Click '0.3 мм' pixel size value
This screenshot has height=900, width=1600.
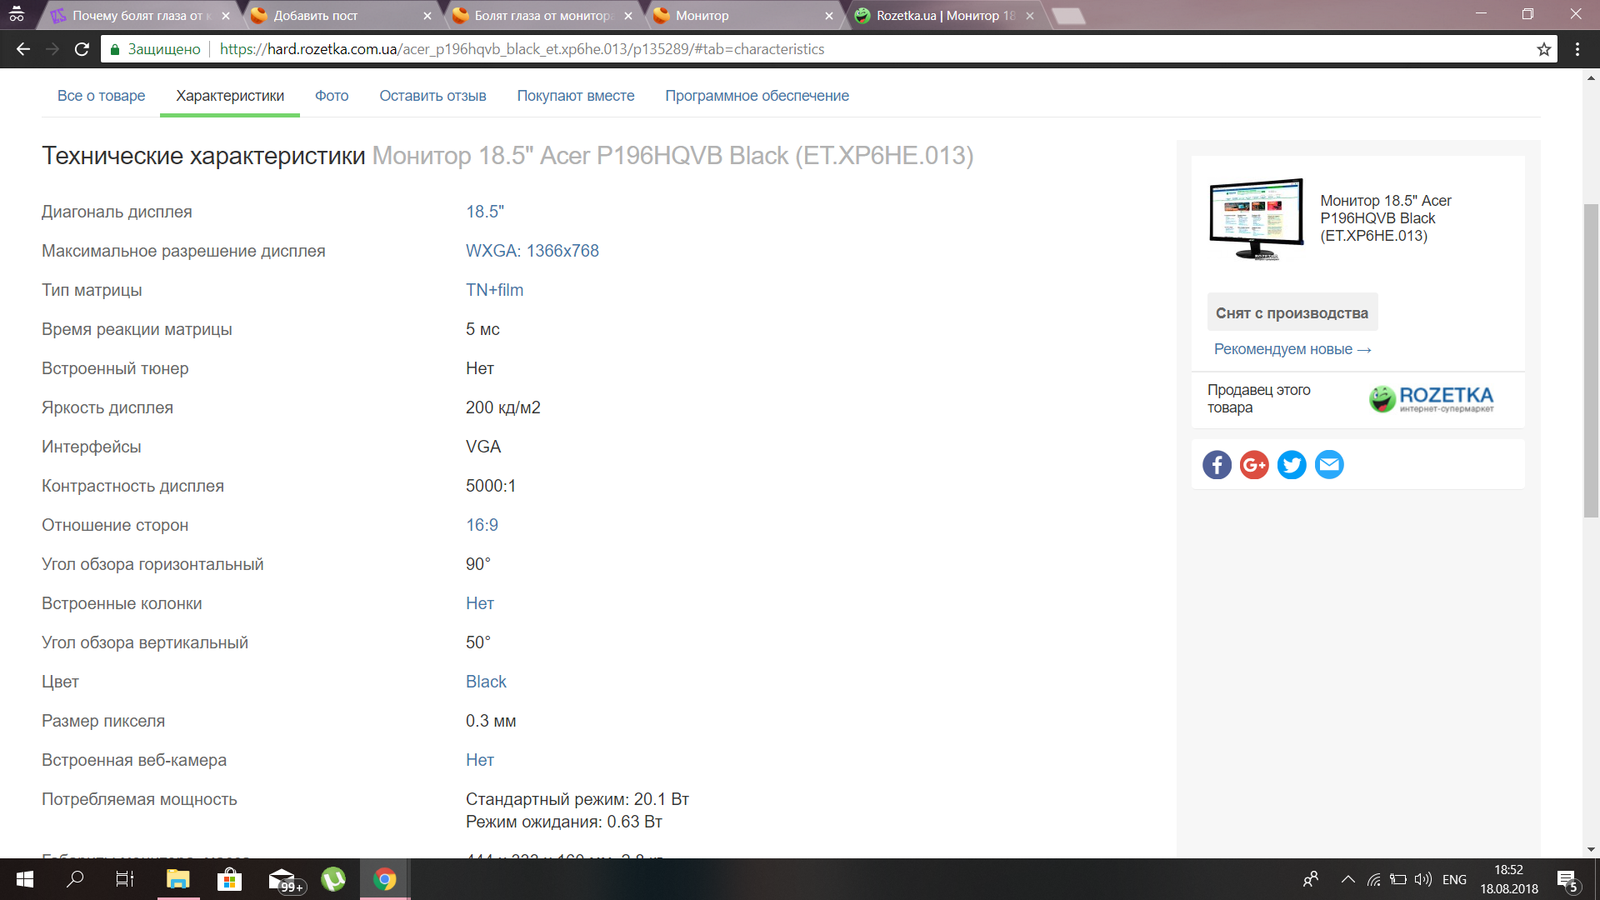[x=491, y=721]
